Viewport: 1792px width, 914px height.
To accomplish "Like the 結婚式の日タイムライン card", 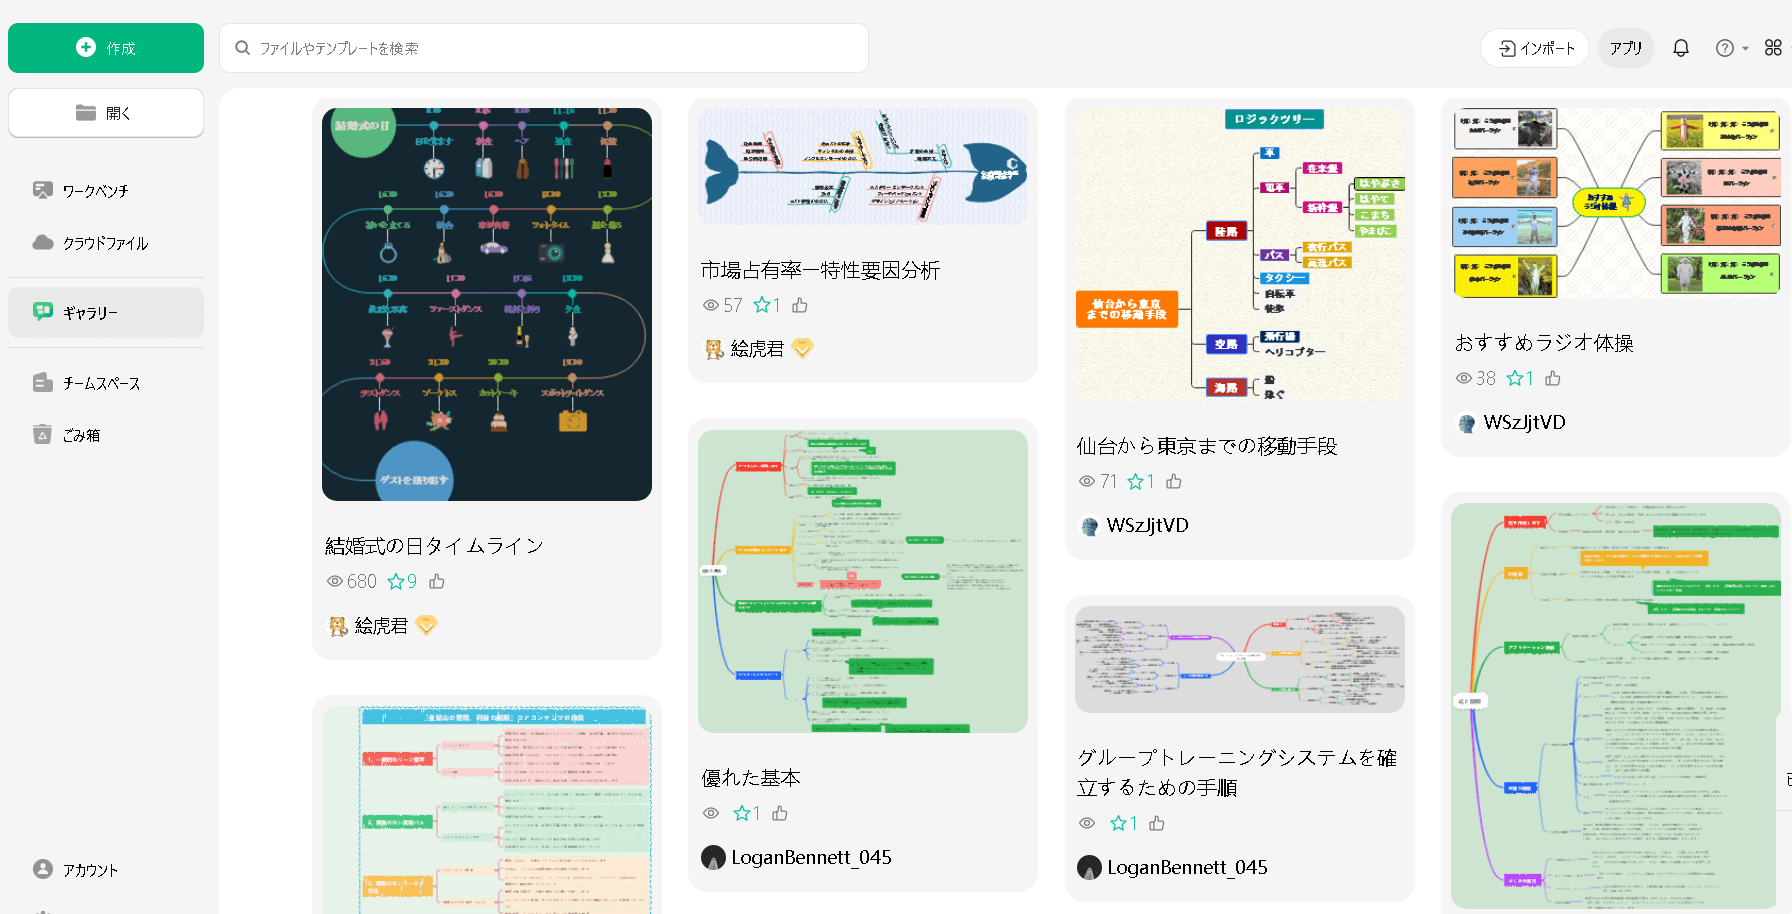I will tap(437, 581).
